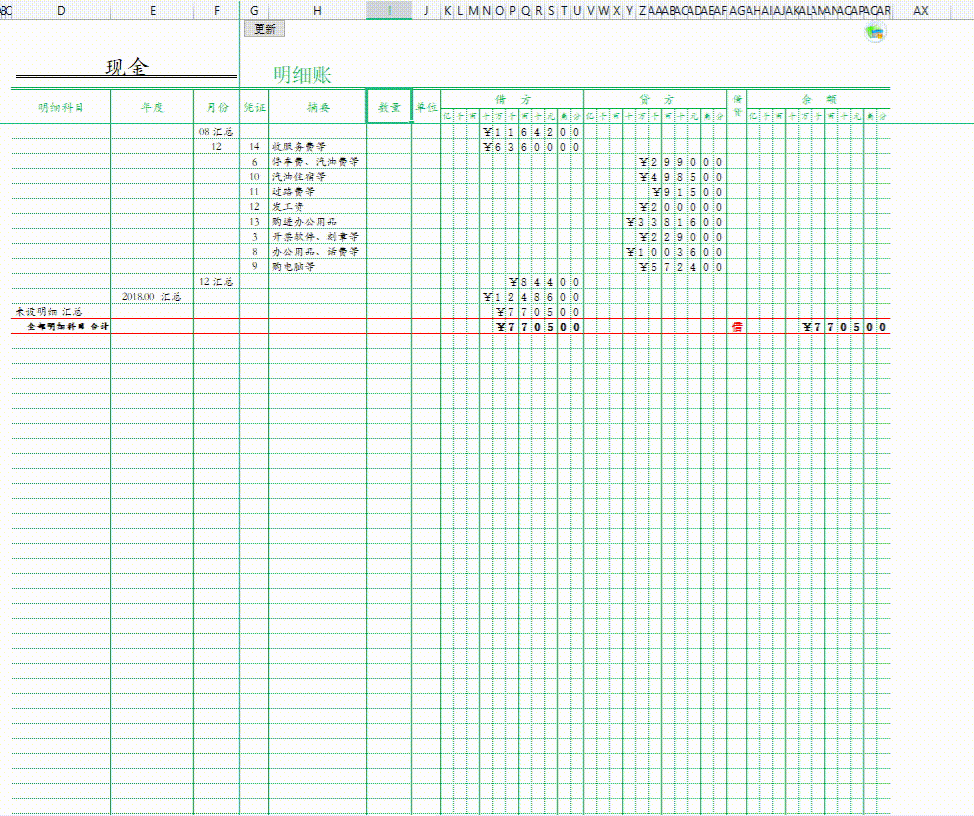
Task: Click the 贷方 section header
Action: click(655, 99)
